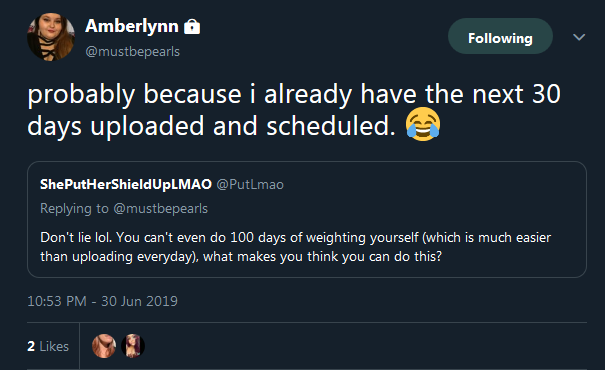Image resolution: width=605 pixels, height=370 pixels.
Task: Click the "30 Jun 2019" date portion
Action: pos(139,301)
